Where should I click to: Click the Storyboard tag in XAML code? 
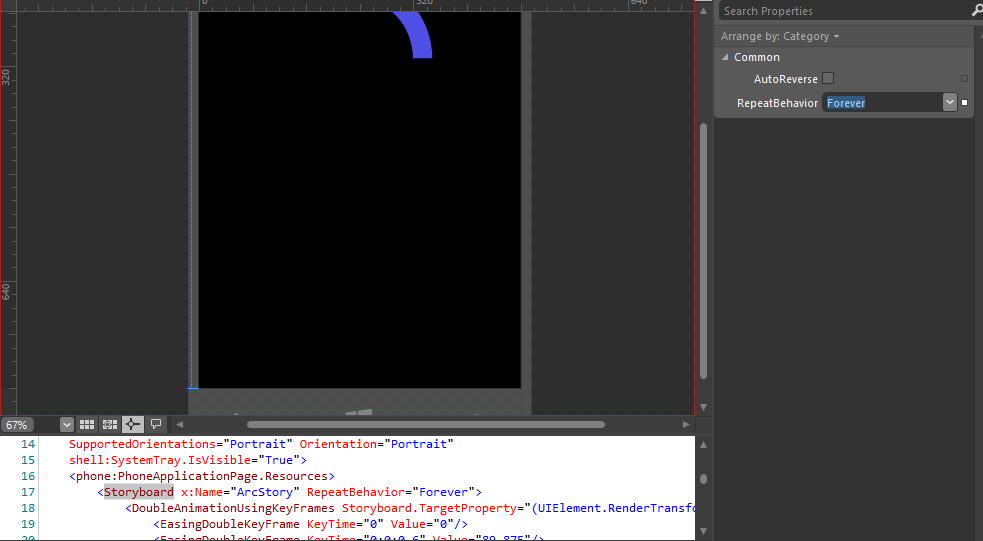click(139, 492)
